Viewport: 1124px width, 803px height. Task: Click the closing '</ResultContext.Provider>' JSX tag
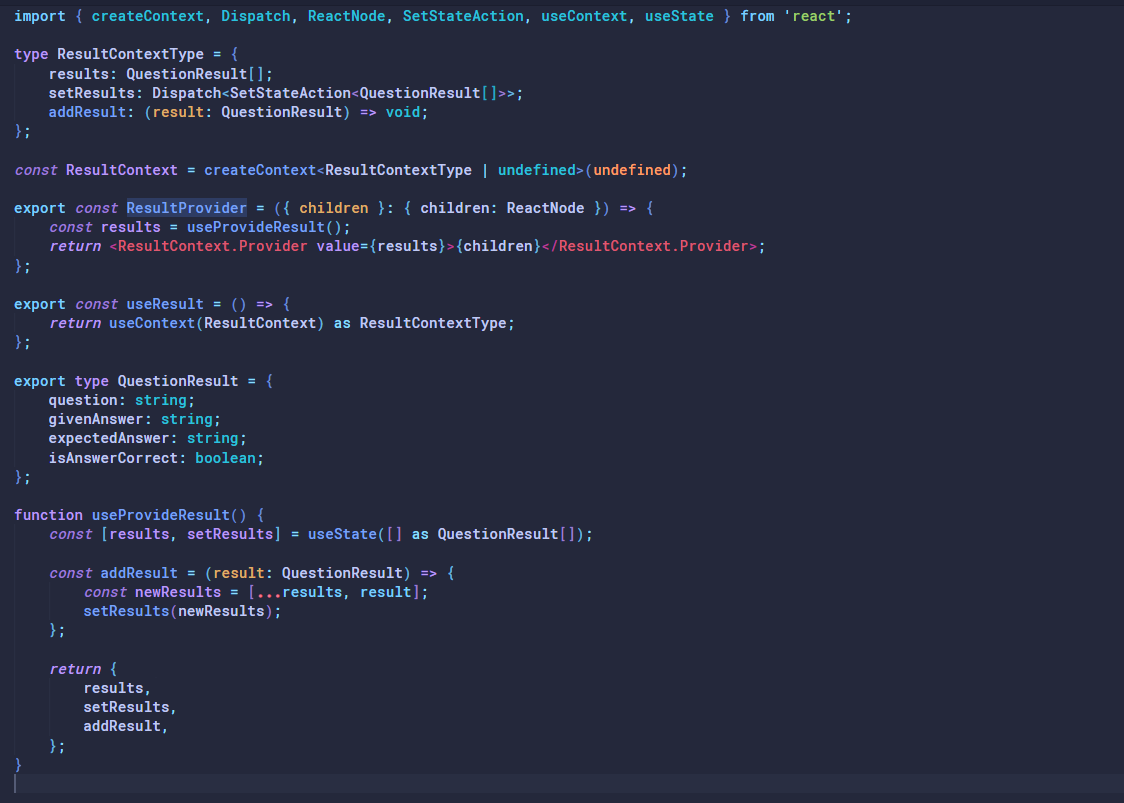click(649, 246)
